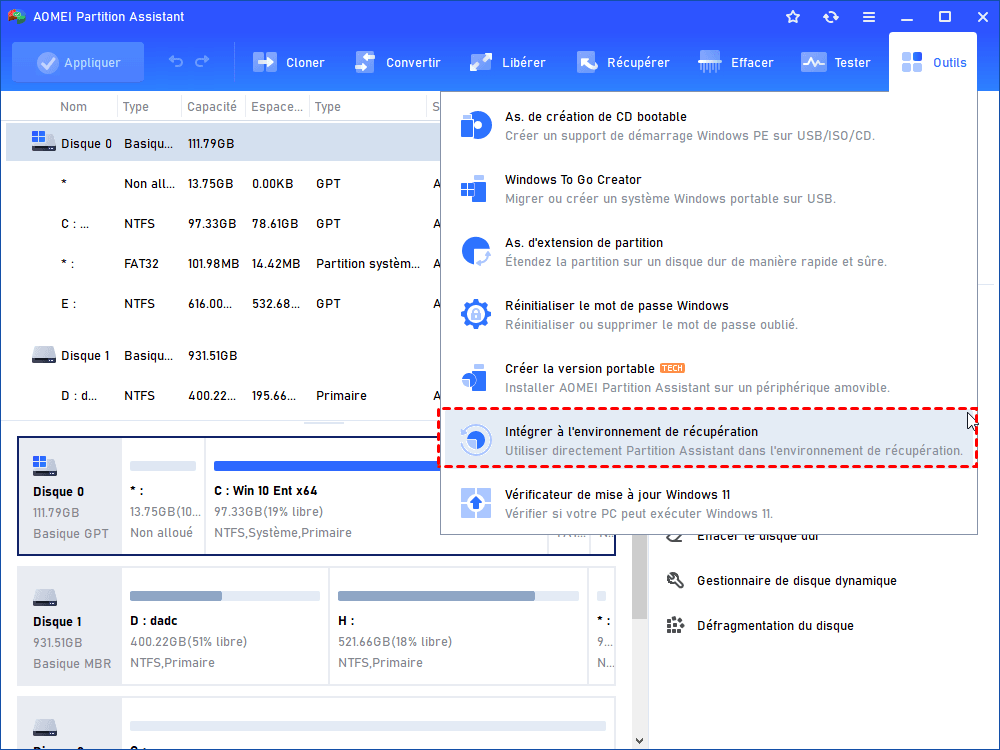The width and height of the screenshot is (1000, 750).
Task: Select the D: NTFS 400.22 partition row
Action: (x=223, y=395)
